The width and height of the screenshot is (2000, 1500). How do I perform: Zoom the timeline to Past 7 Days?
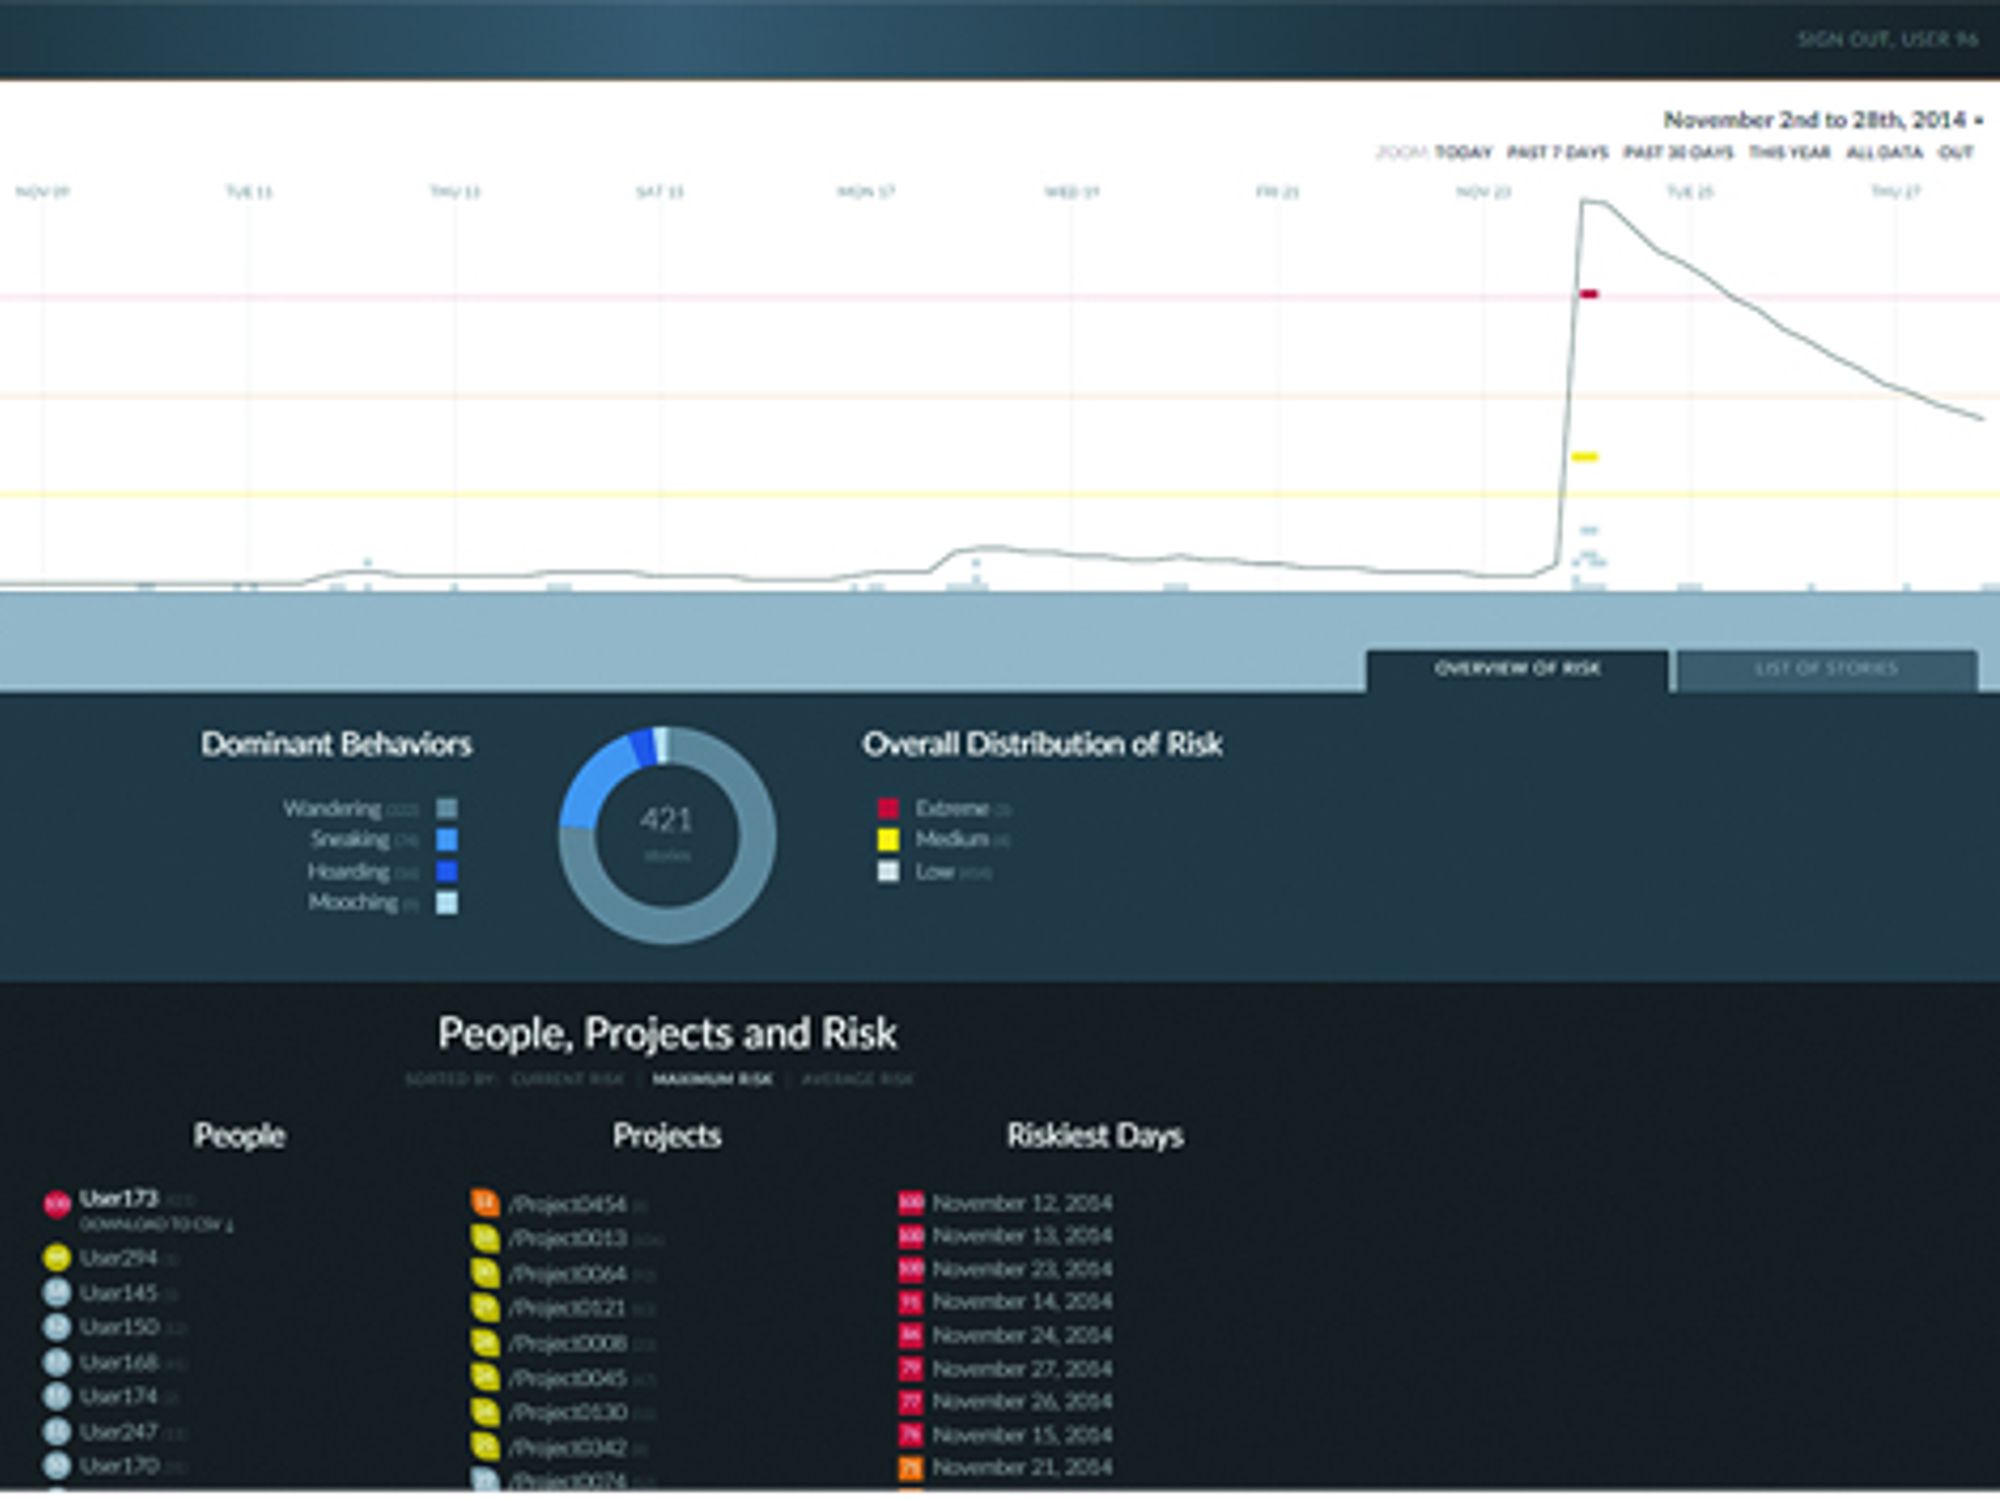(x=1558, y=153)
